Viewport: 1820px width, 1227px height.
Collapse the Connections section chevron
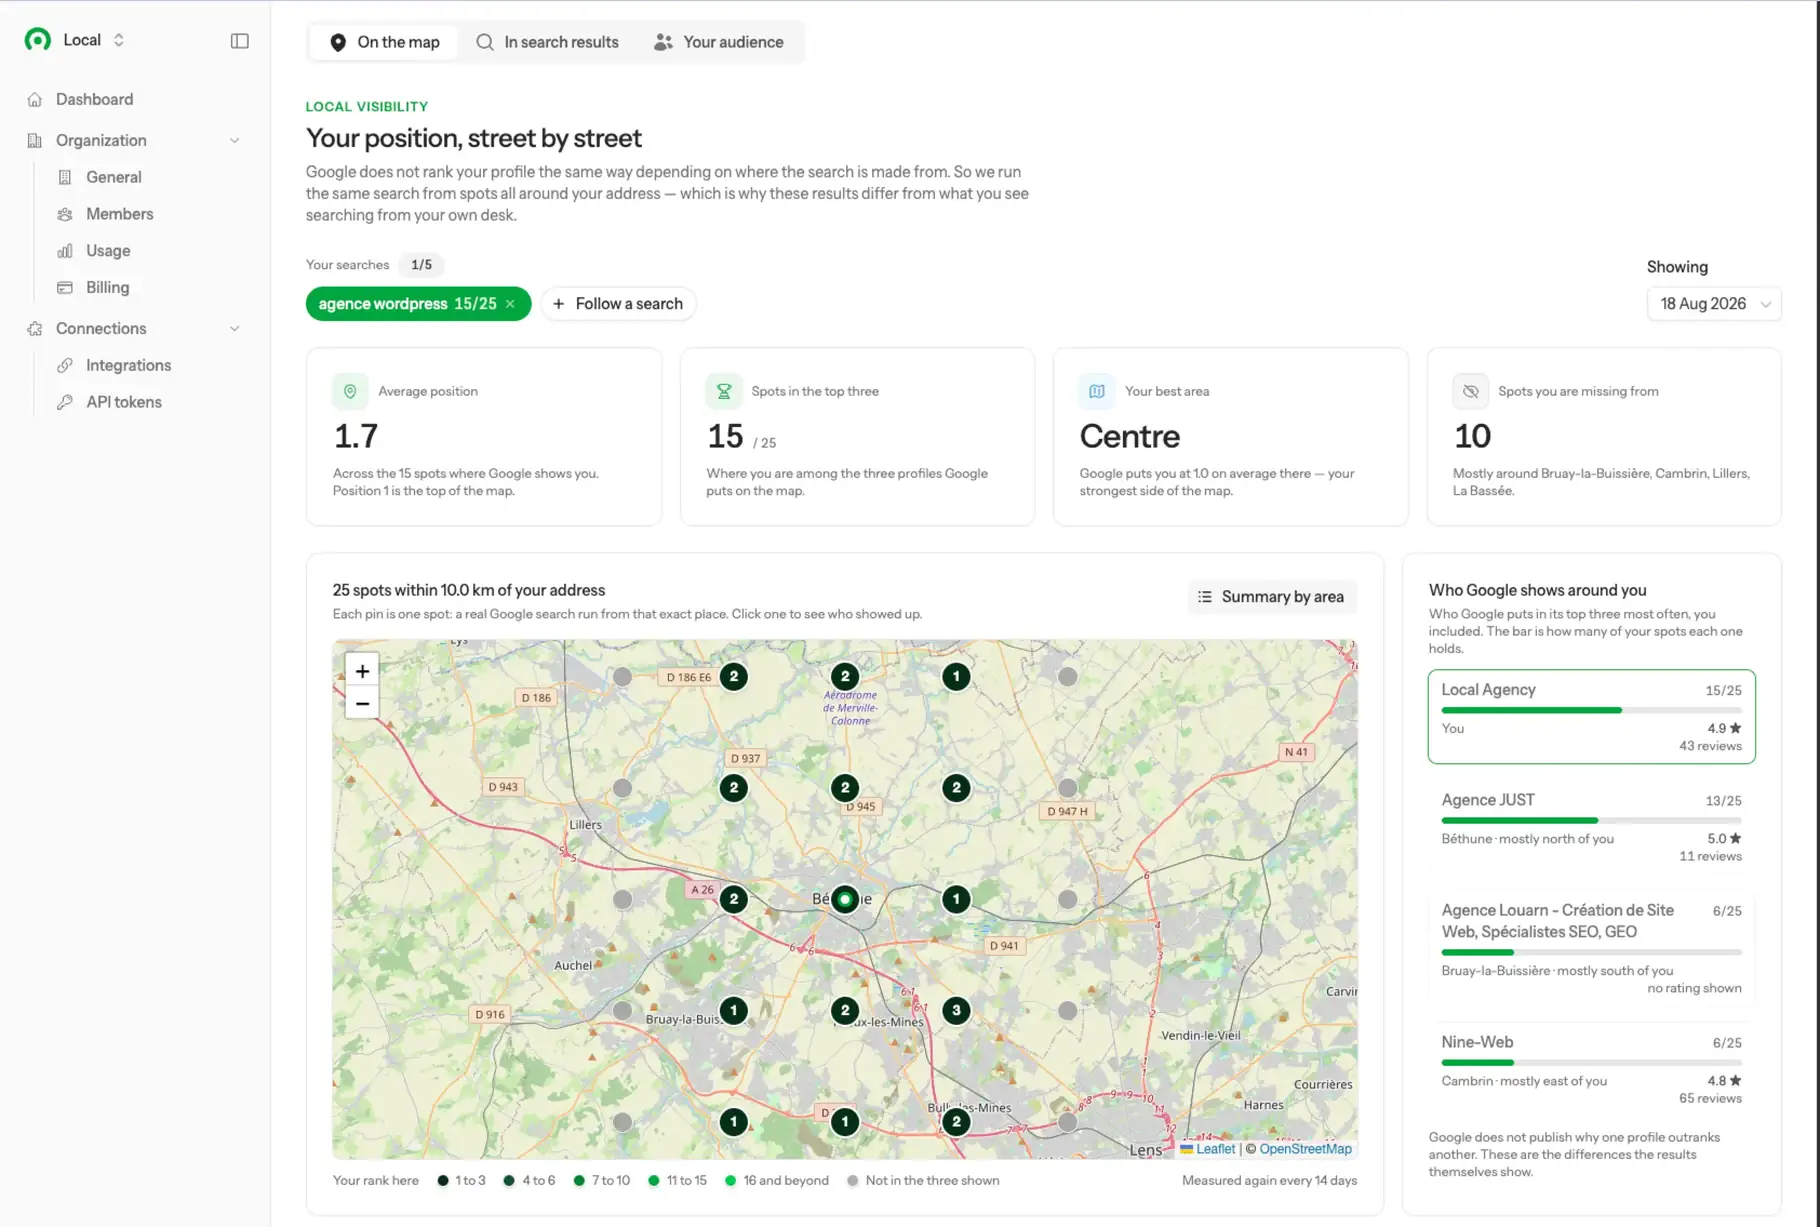pos(235,328)
